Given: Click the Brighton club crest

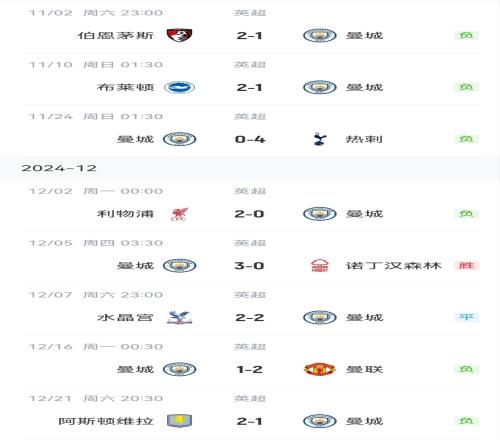Looking at the screenshot, I should [179, 87].
